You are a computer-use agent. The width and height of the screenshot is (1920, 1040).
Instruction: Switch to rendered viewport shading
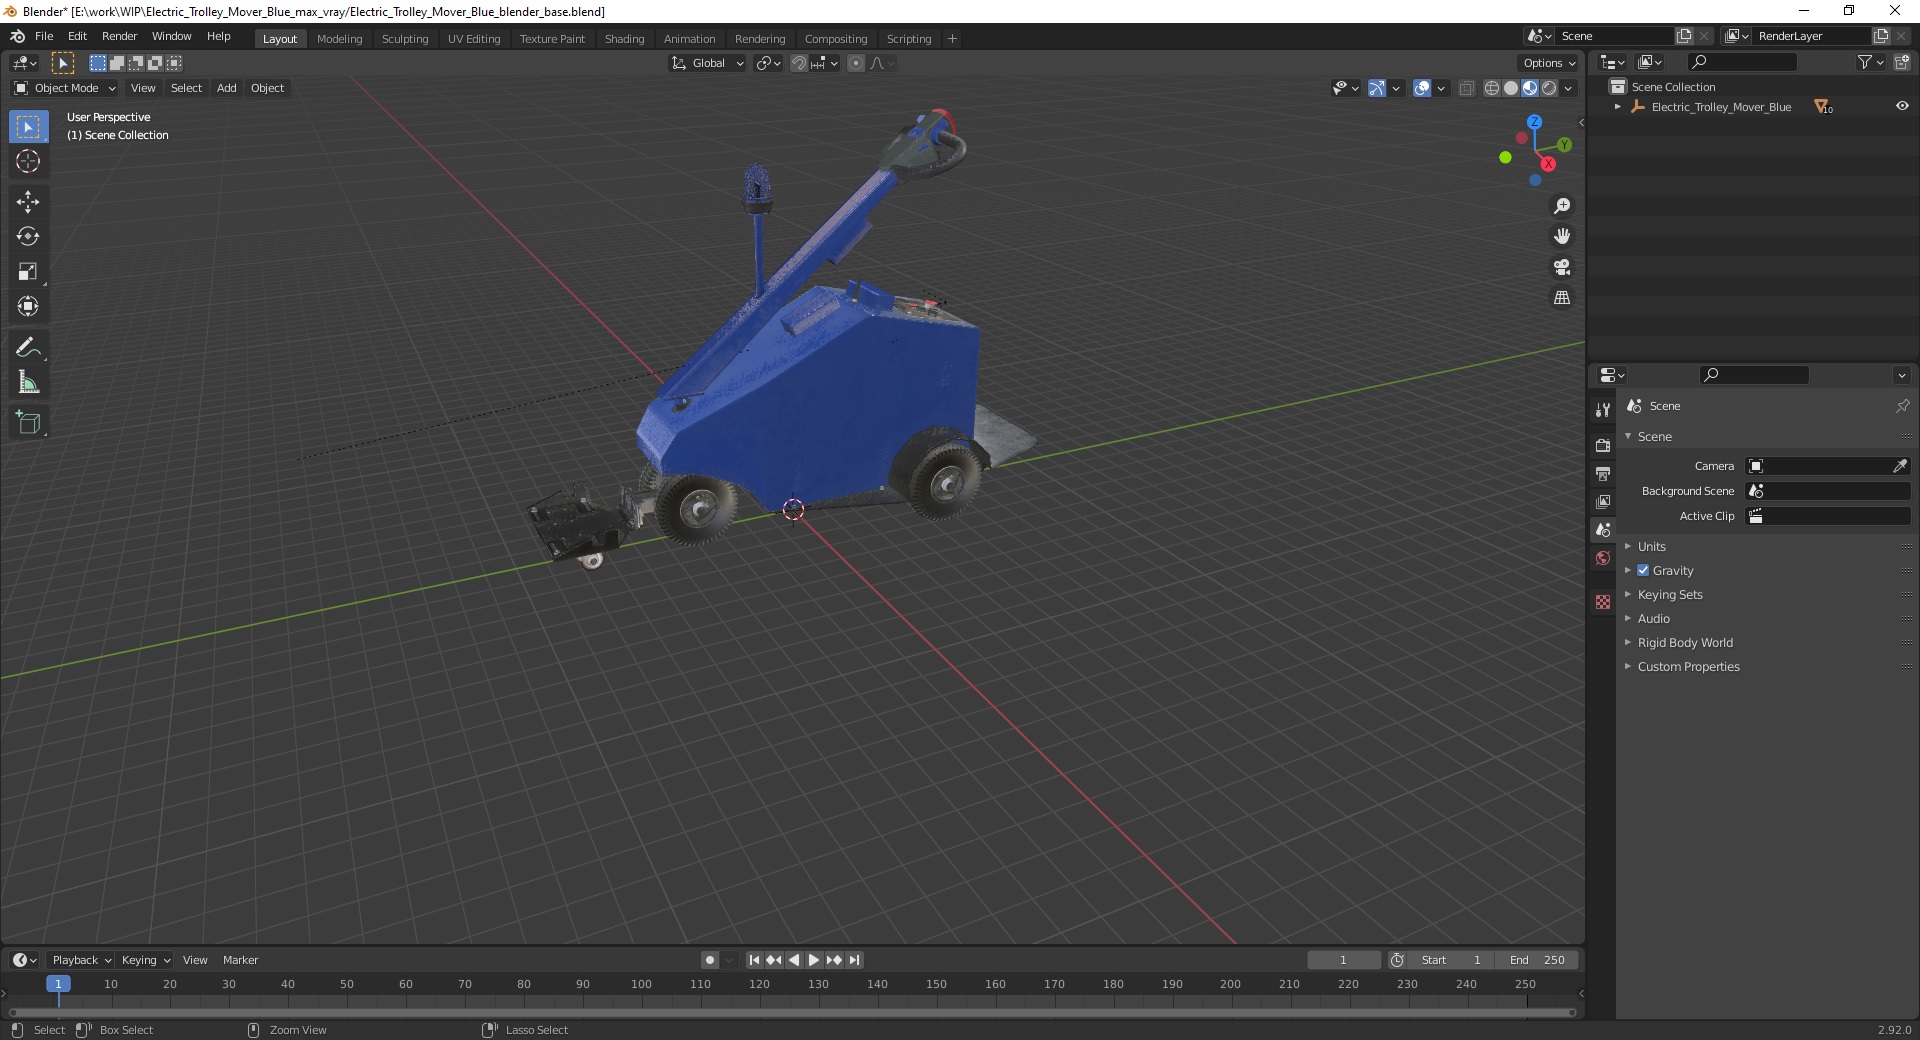pyautogui.click(x=1549, y=88)
